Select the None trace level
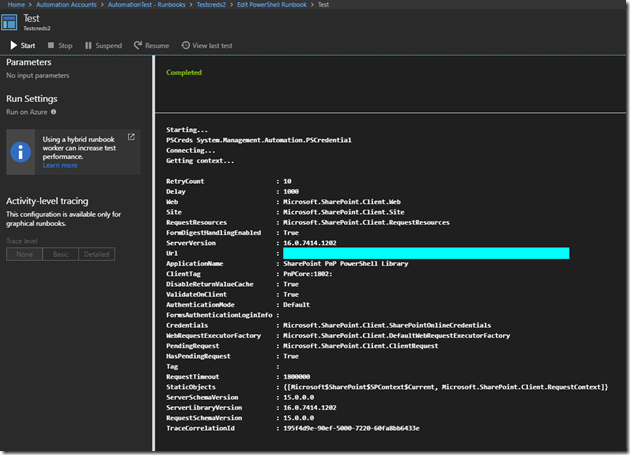The width and height of the screenshot is (630, 455). click(x=24, y=255)
